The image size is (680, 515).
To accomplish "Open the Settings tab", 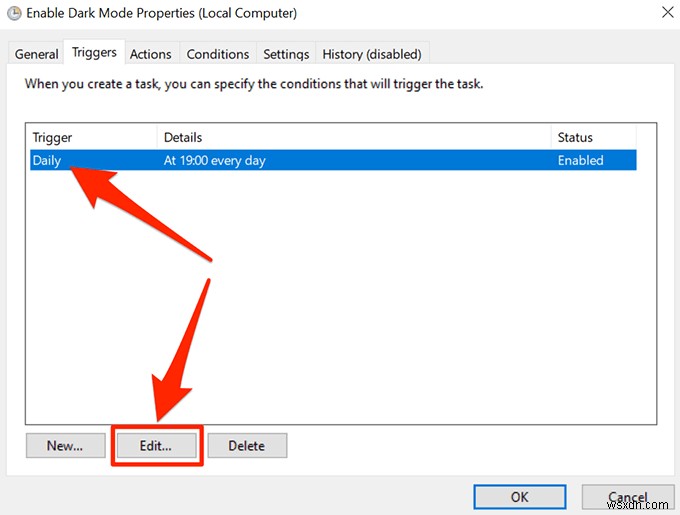I will (x=286, y=54).
